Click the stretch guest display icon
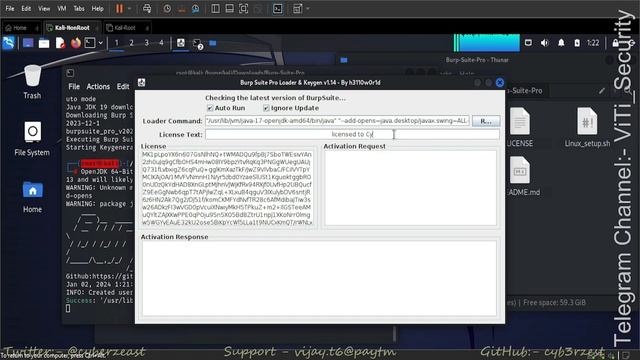The height and width of the screenshot is (360, 640). (x=298, y=9)
